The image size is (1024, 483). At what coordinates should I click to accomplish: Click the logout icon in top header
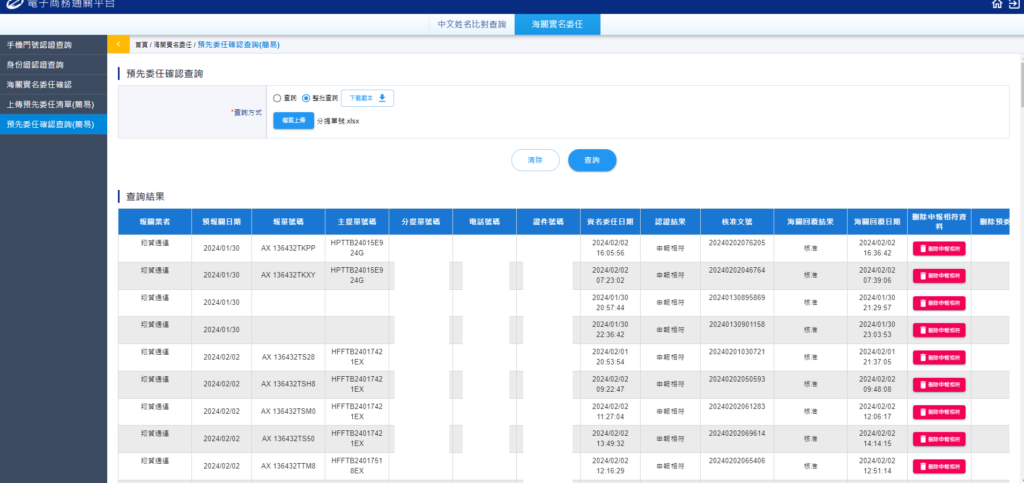1014,5
